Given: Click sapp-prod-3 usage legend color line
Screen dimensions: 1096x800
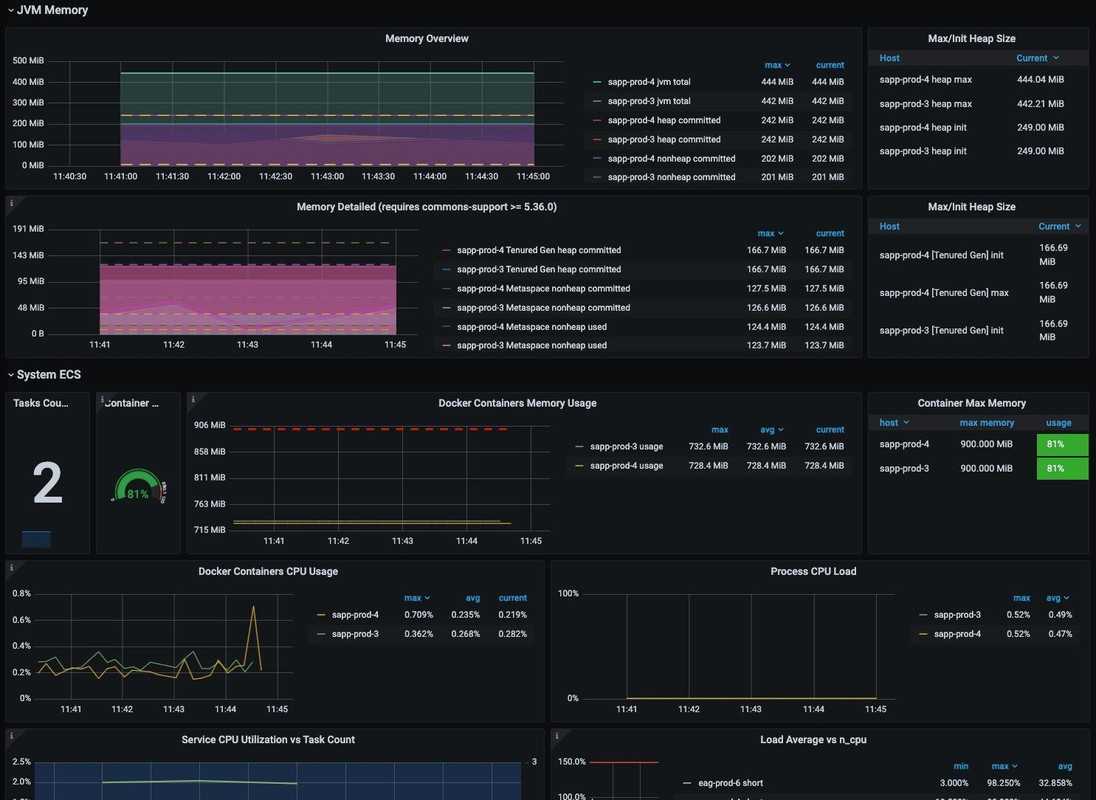Looking at the screenshot, I should point(579,447).
